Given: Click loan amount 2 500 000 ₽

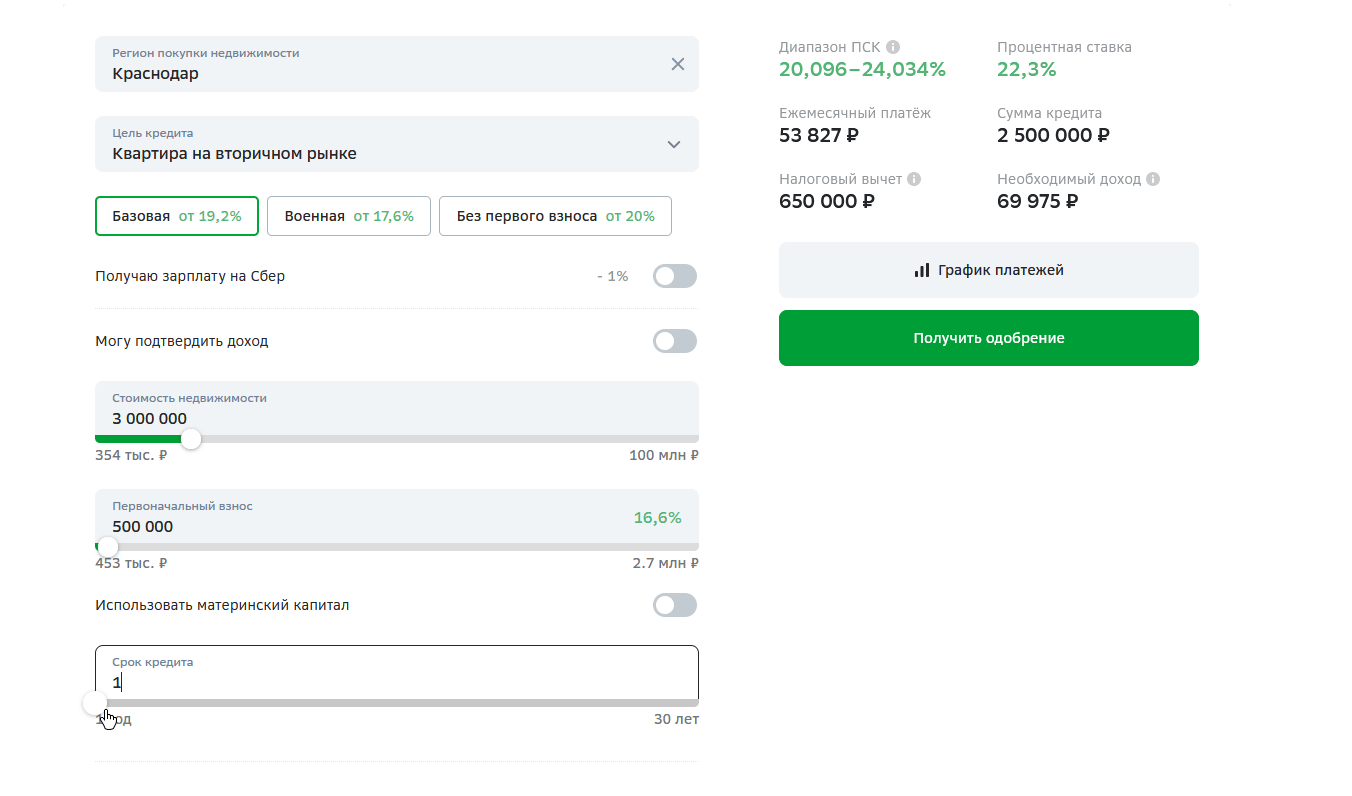Looking at the screenshot, I should tap(1053, 135).
